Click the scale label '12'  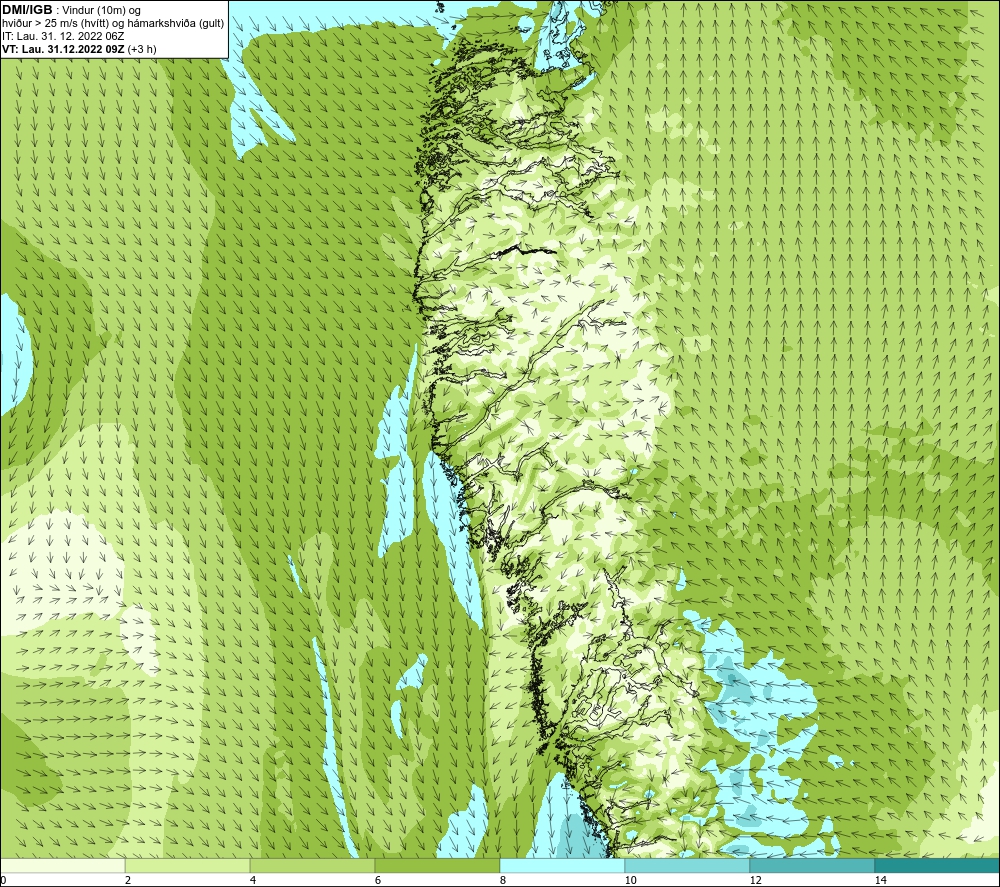(x=755, y=880)
